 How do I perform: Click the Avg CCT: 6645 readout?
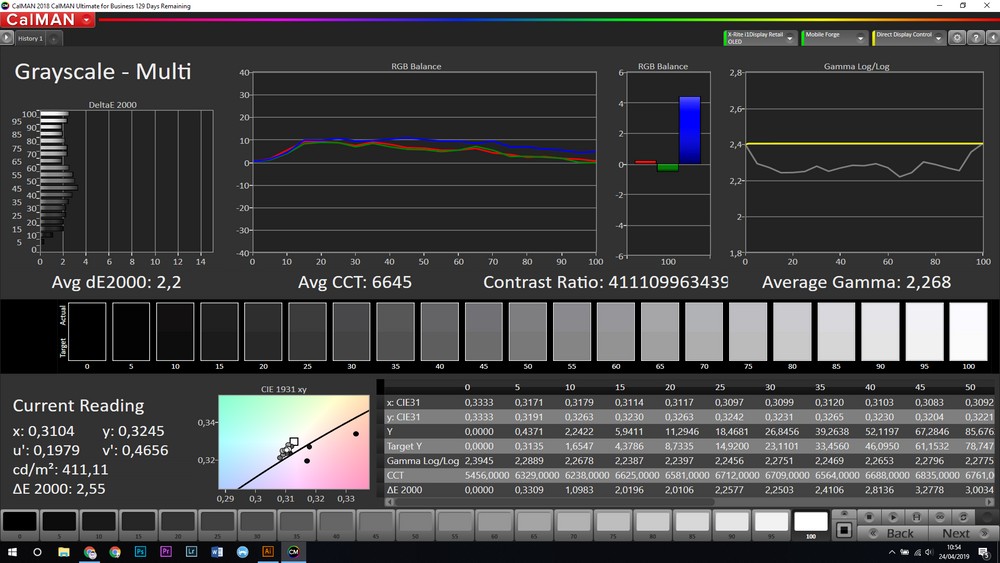click(355, 282)
